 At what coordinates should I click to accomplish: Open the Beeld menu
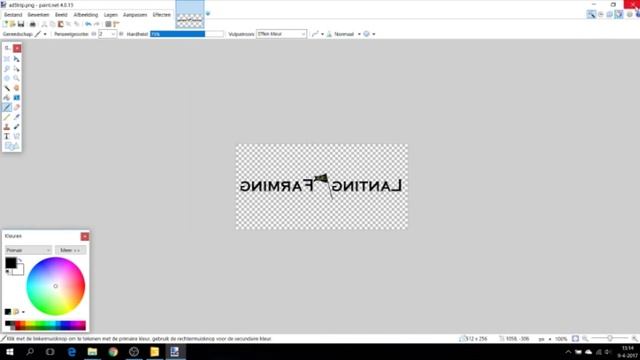61,15
